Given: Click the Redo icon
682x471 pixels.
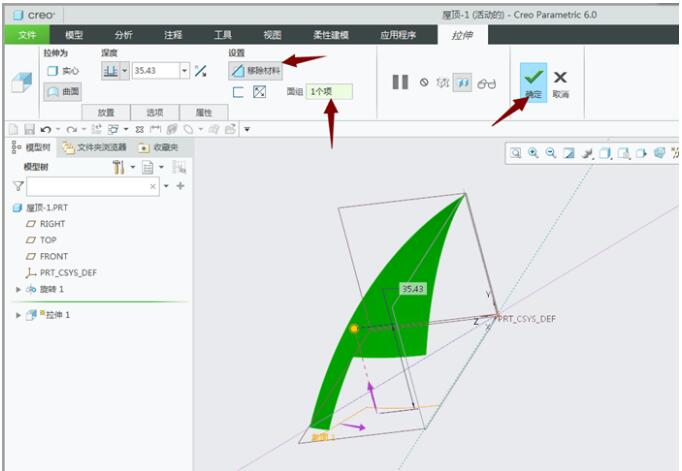Looking at the screenshot, I should 71,129.
